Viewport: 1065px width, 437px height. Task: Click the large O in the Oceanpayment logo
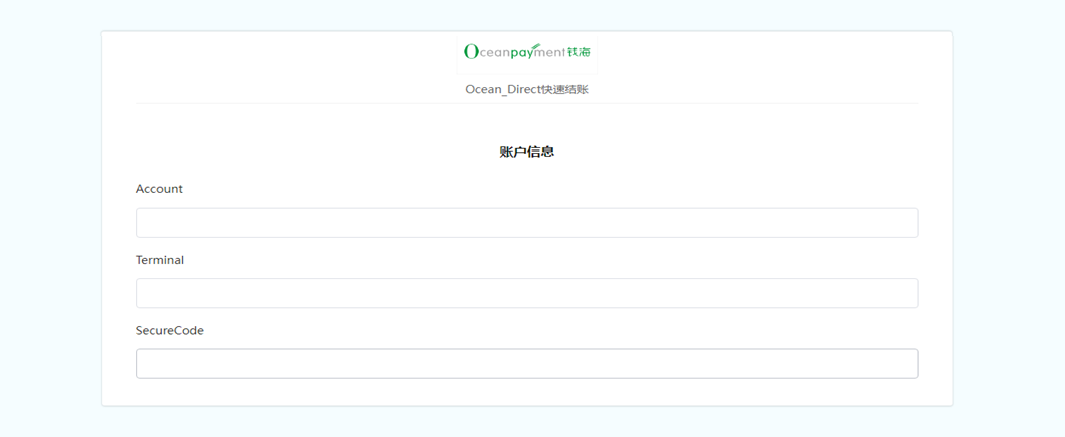[471, 52]
